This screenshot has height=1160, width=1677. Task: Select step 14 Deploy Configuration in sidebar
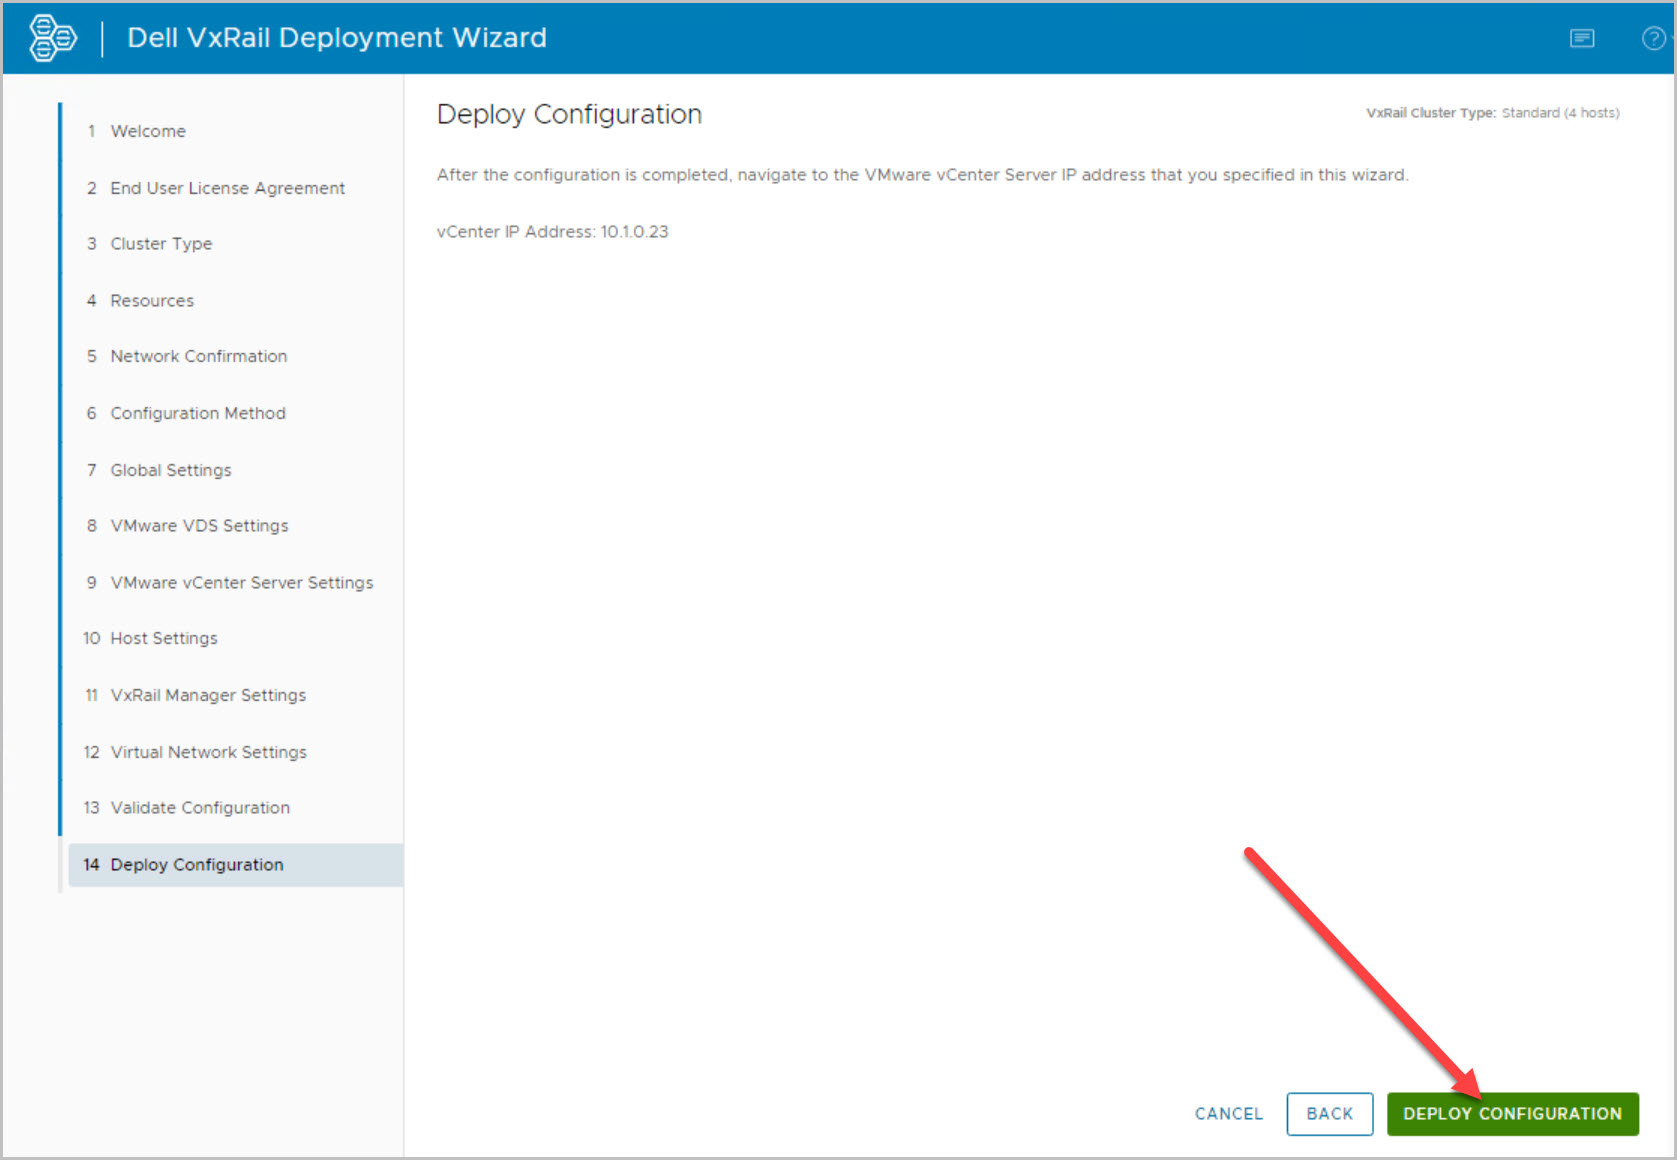coord(197,865)
